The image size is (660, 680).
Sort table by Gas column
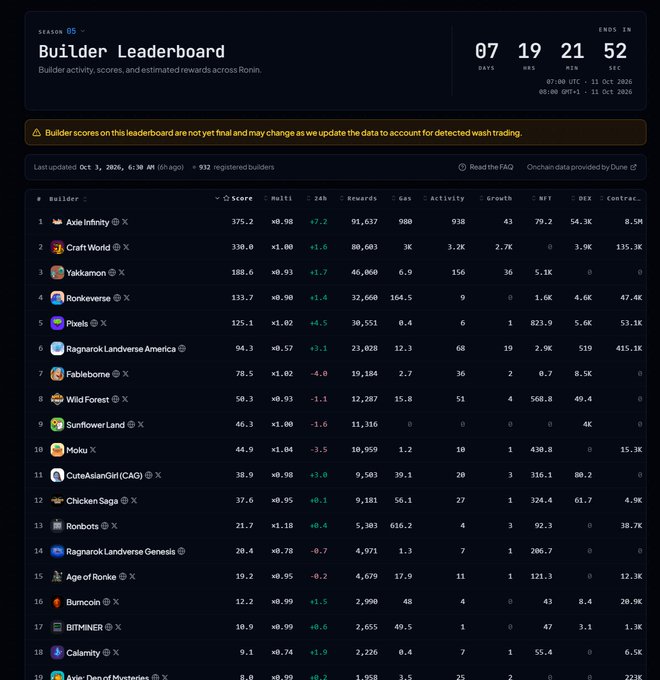402,198
